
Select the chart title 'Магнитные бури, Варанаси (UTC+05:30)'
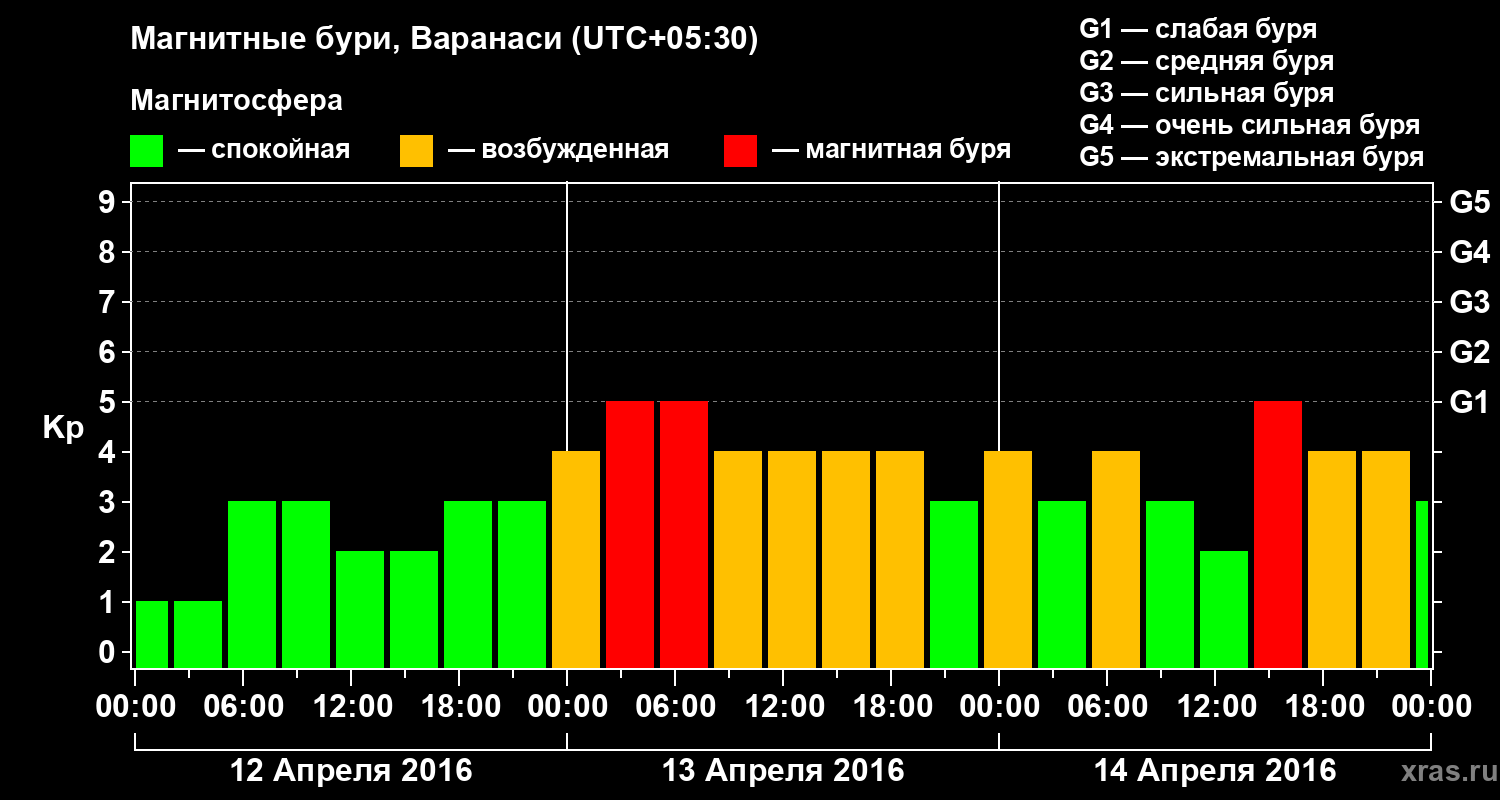coord(445,40)
